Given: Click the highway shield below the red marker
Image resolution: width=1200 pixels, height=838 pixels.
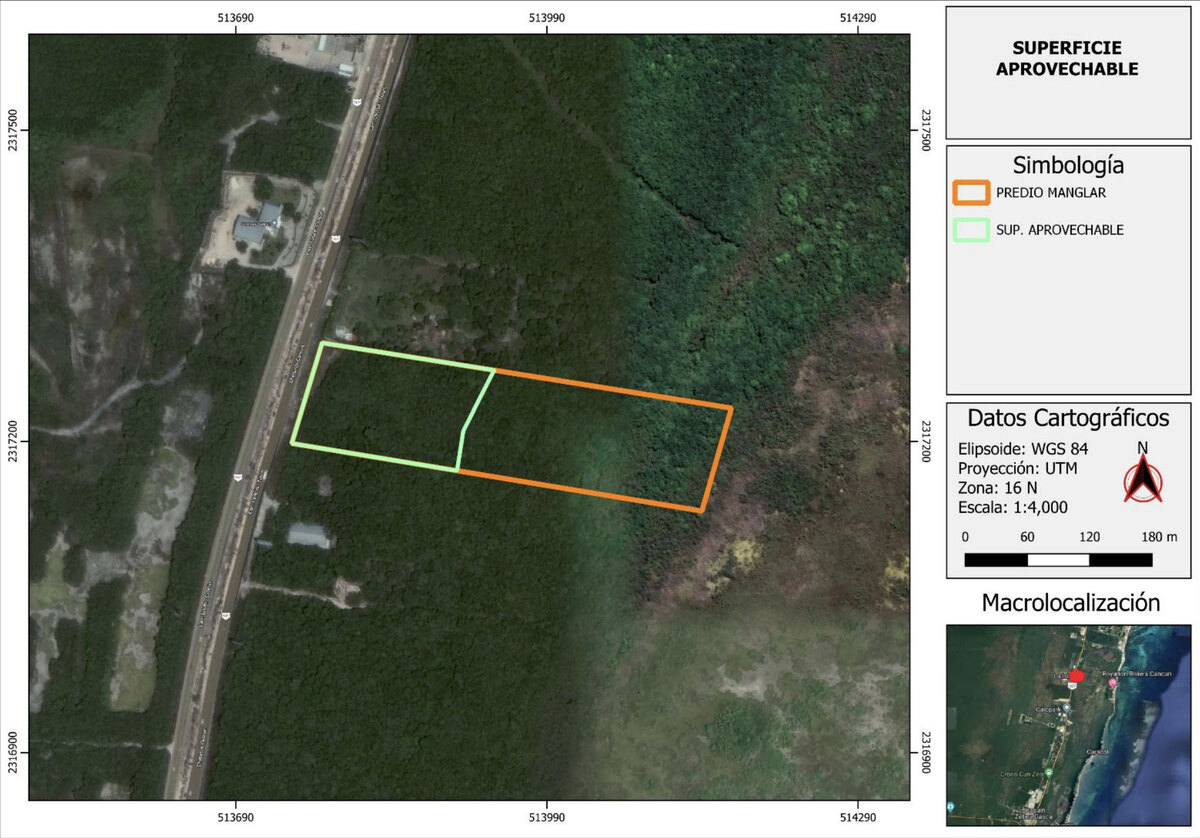Looking at the screenshot, I should click(x=1072, y=687).
